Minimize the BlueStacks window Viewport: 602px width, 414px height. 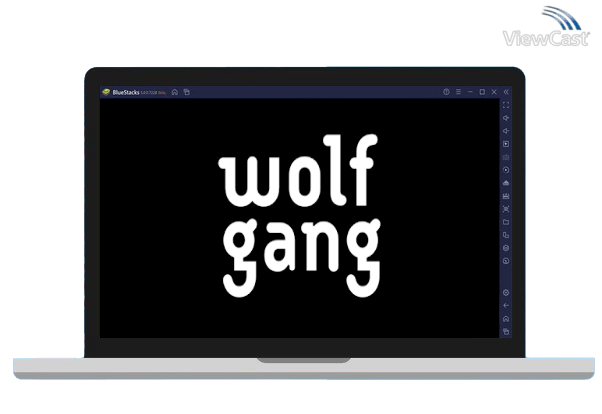coord(470,92)
